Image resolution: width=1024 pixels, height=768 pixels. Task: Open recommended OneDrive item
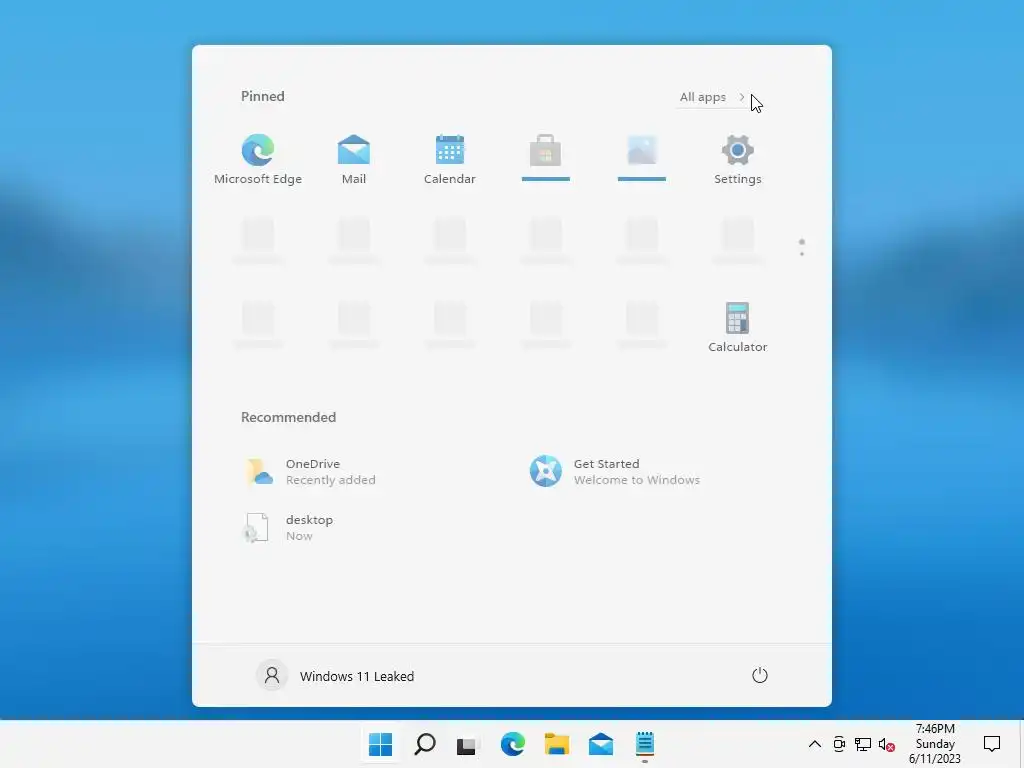(x=313, y=472)
